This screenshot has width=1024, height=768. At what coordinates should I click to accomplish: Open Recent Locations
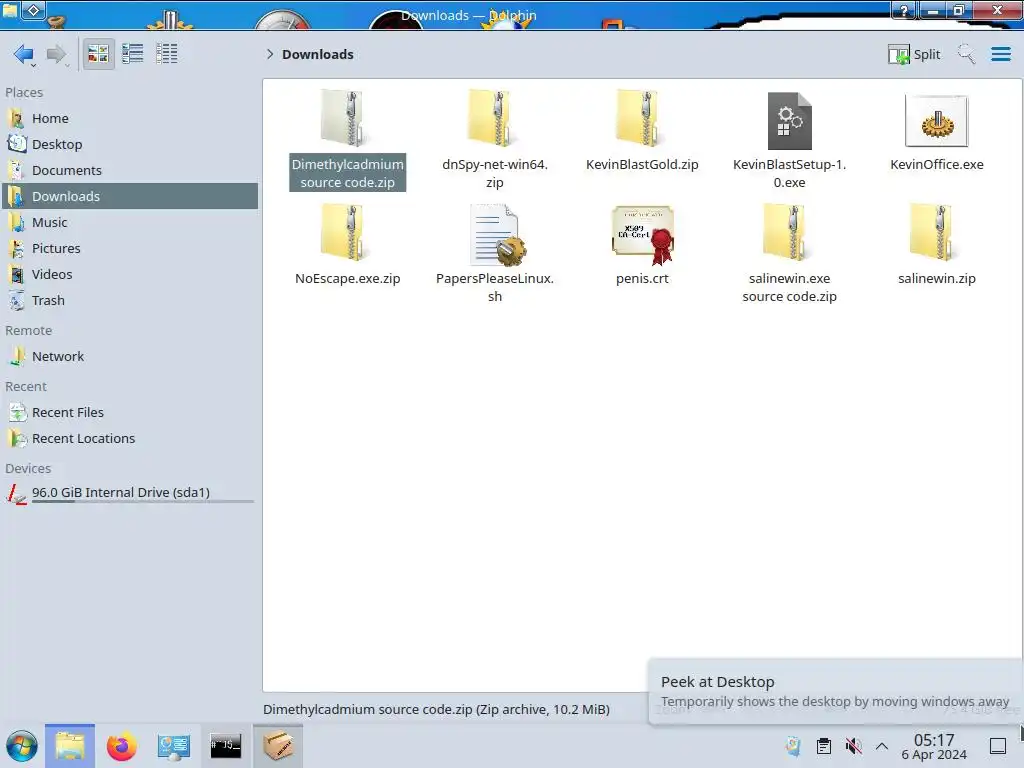click(x=130, y=439)
